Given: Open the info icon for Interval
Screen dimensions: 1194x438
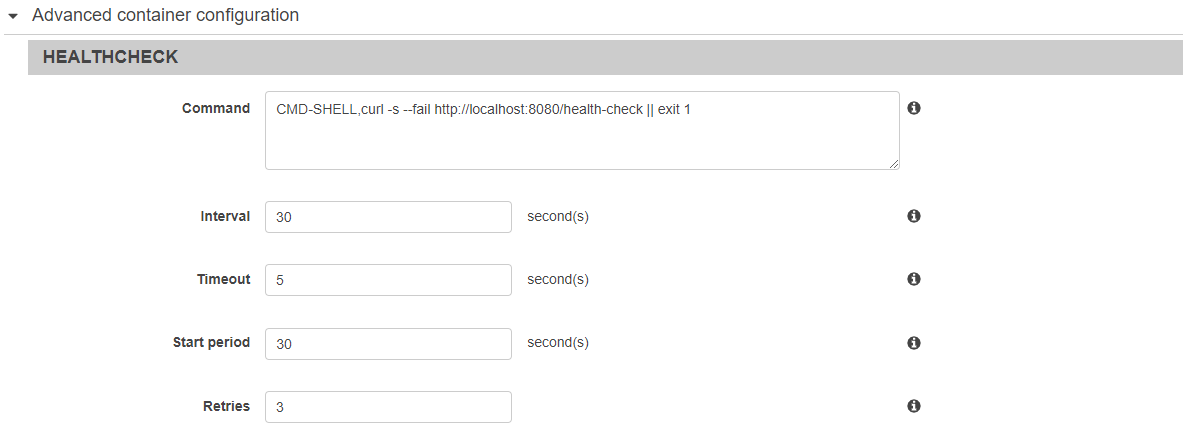Looking at the screenshot, I should (x=915, y=216).
